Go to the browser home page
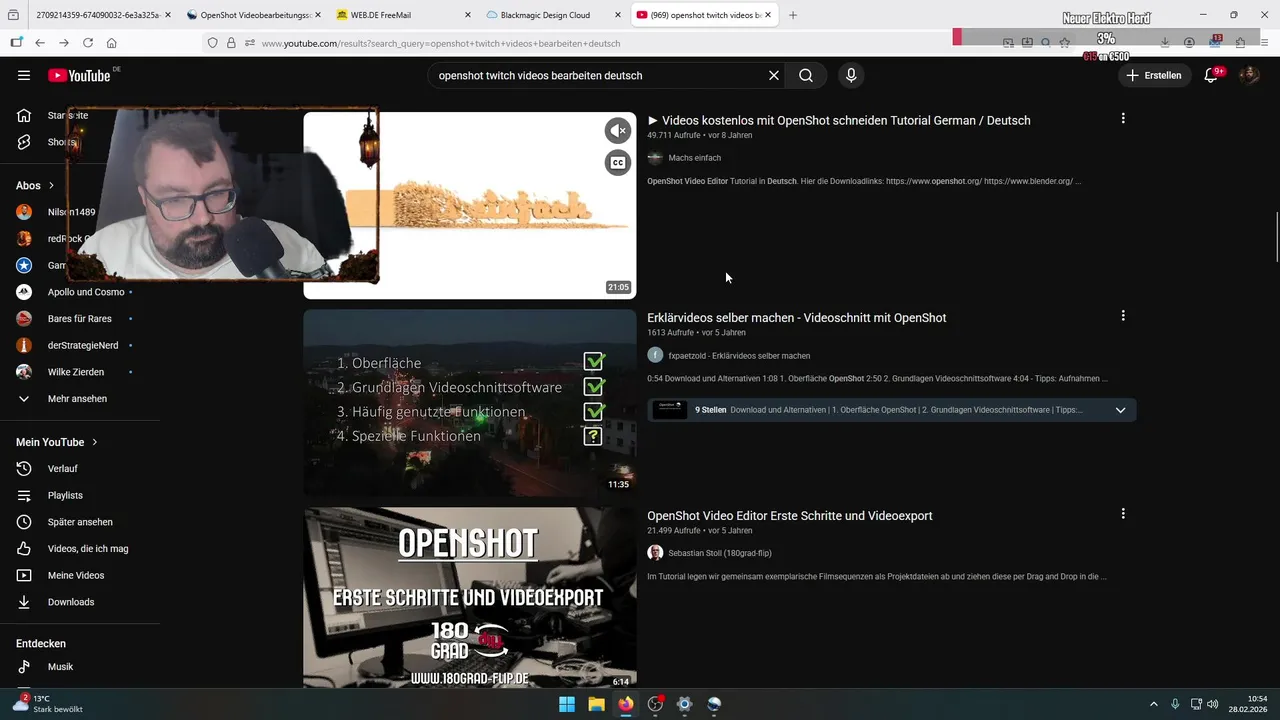 point(112,43)
